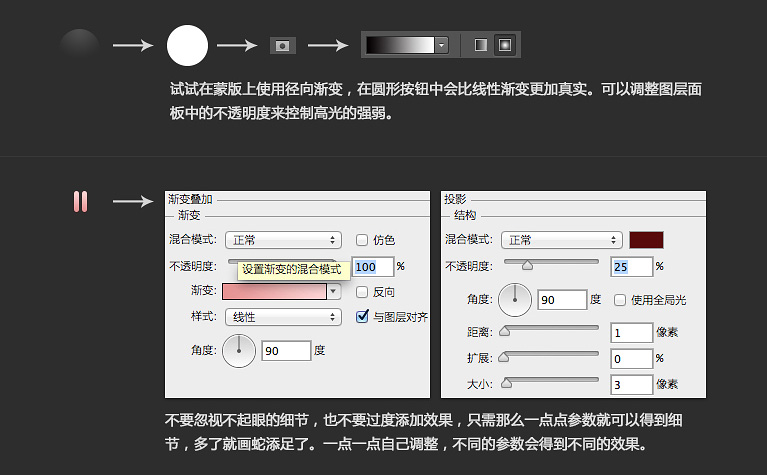This screenshot has width=767, height=475.
Task: Click the 距离 distance value field
Action: tap(632, 333)
